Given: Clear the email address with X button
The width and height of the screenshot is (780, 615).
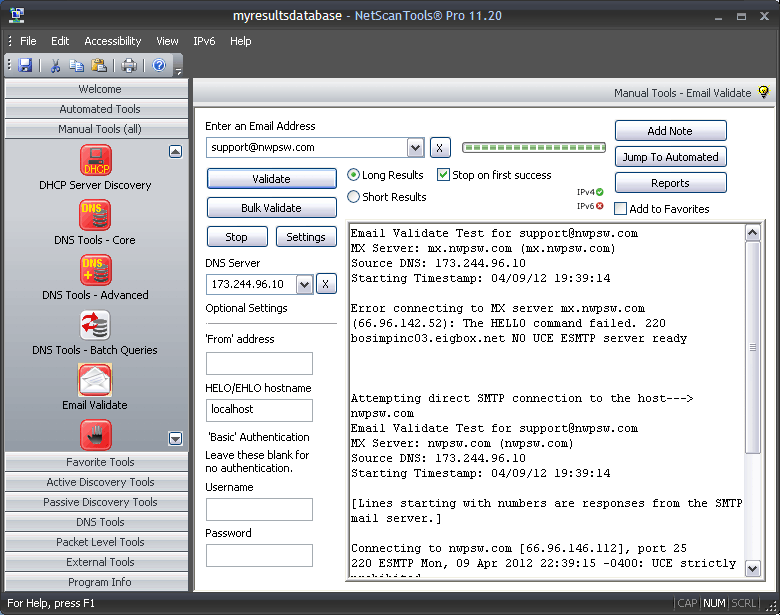Looking at the screenshot, I should (x=440, y=148).
